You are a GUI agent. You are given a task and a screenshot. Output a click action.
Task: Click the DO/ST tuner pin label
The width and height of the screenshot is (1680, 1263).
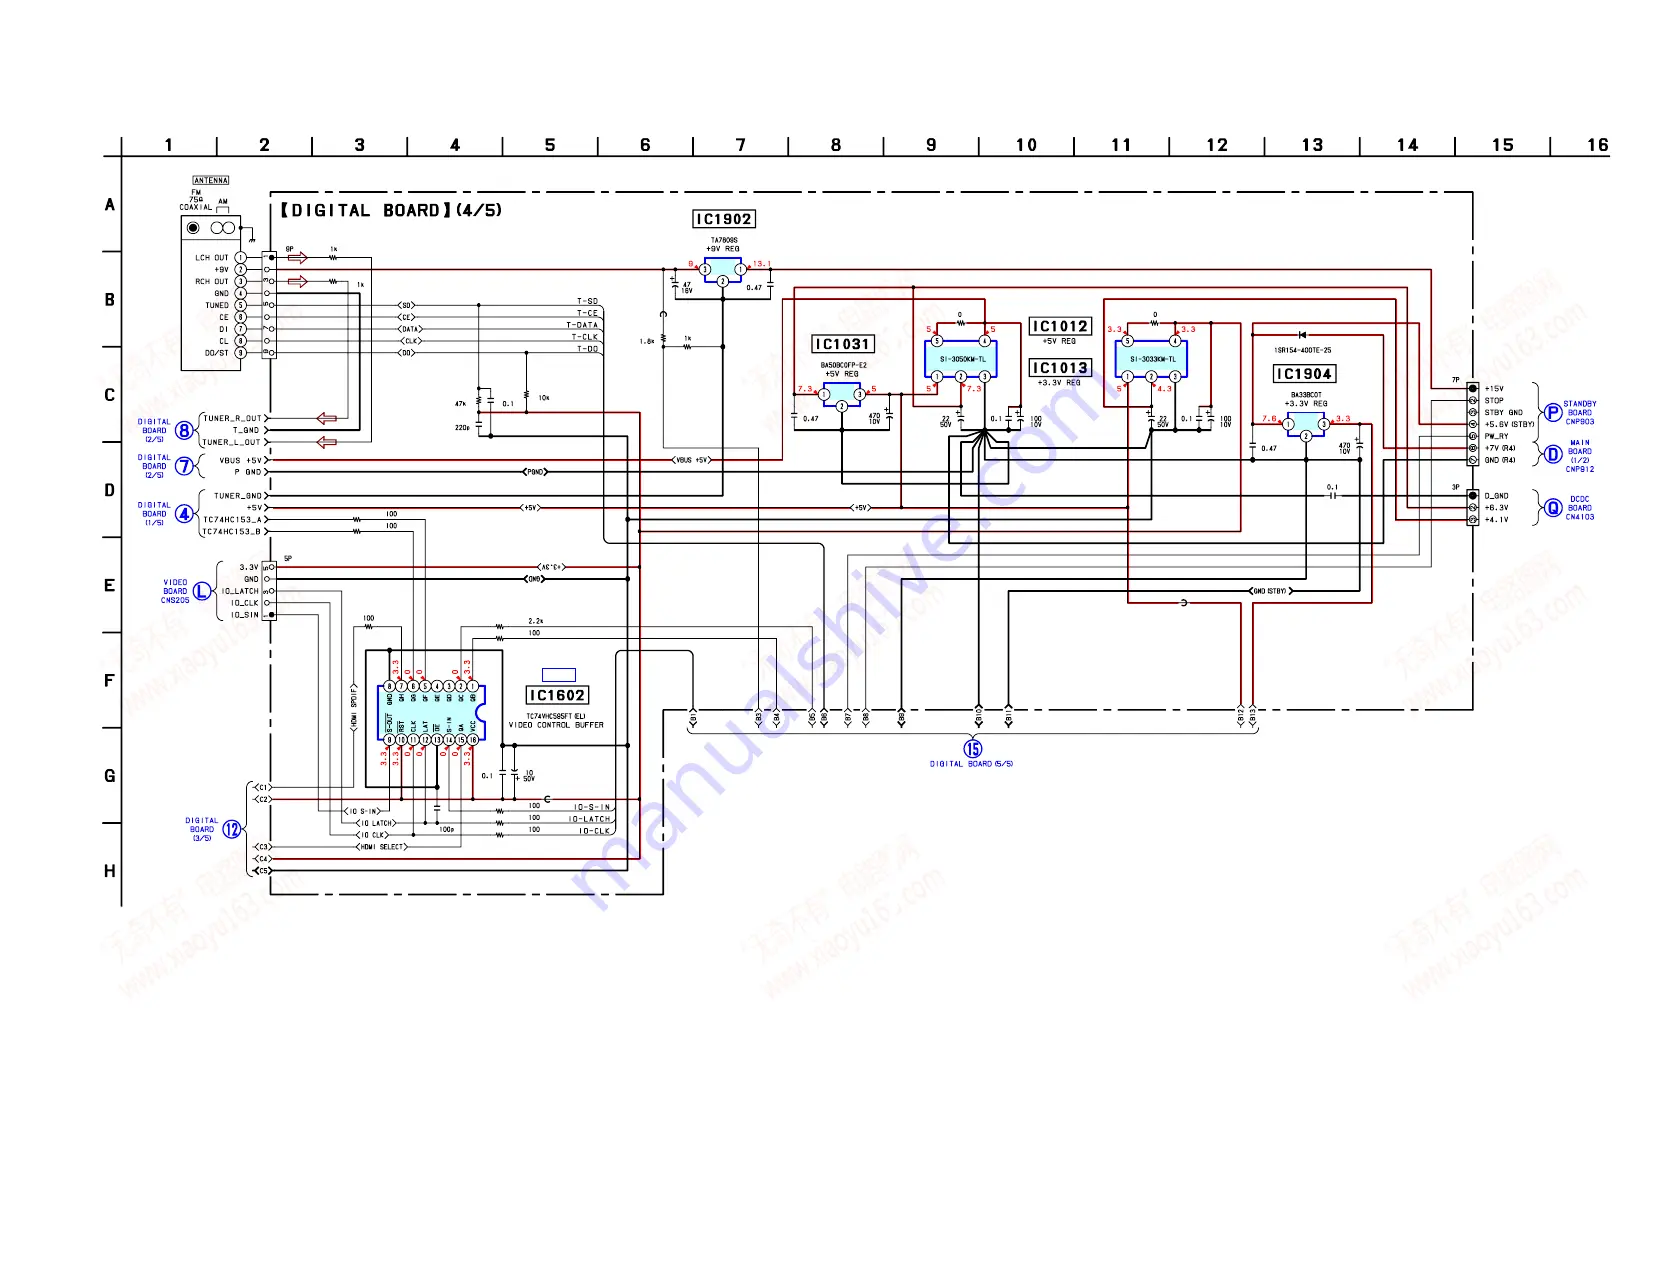pos(217,353)
